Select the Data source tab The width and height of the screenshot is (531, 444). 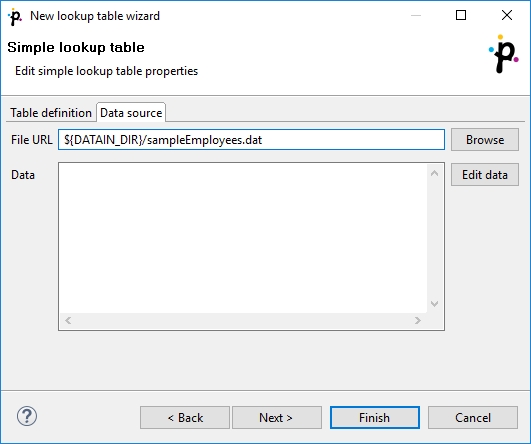pos(131,113)
